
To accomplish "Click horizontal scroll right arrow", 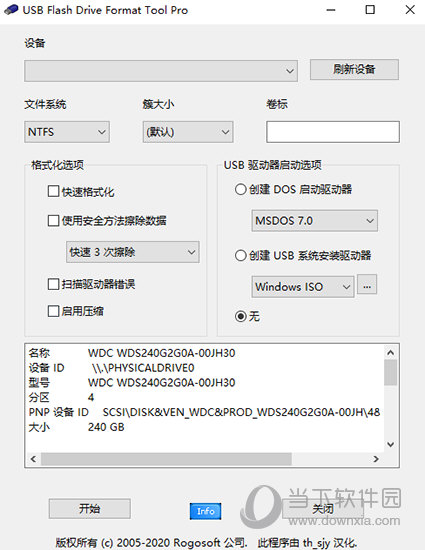I will [x=376, y=459].
